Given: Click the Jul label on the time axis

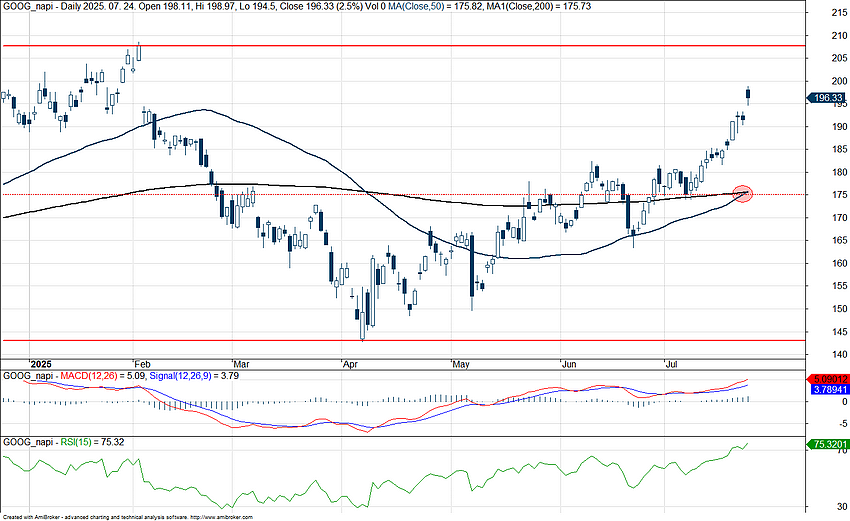Looking at the screenshot, I should (x=672, y=364).
